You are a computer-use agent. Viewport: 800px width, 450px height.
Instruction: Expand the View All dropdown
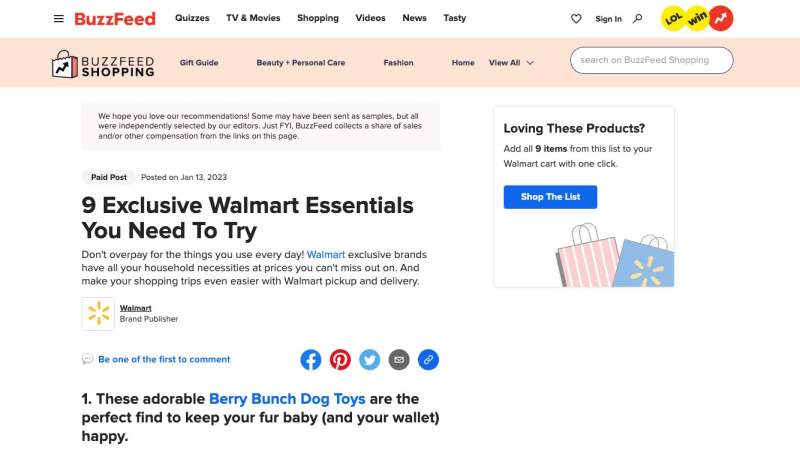pyautogui.click(x=511, y=63)
